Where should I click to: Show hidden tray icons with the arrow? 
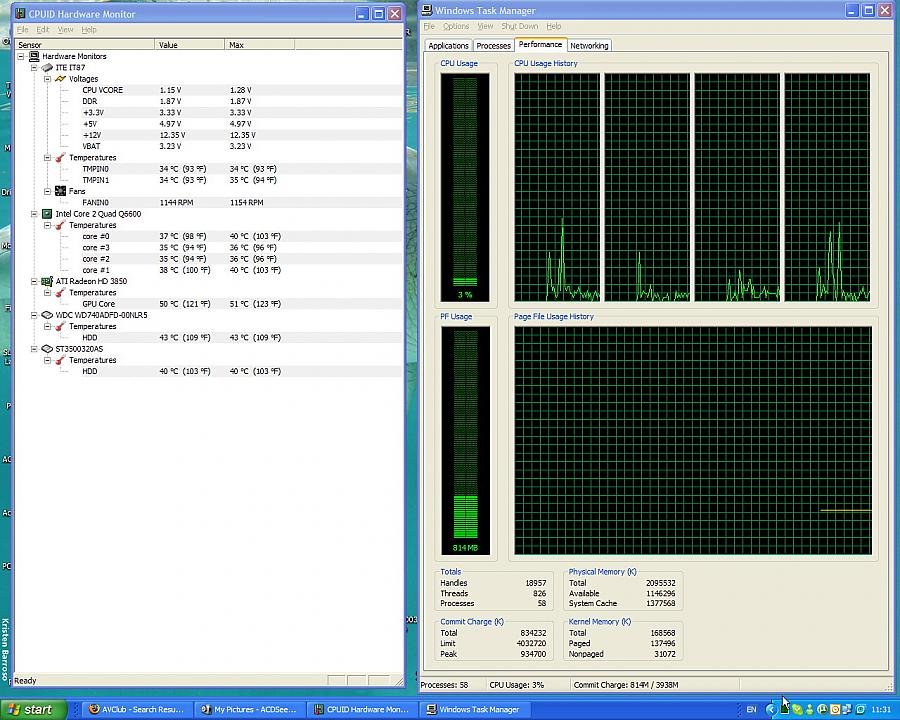tap(771, 710)
